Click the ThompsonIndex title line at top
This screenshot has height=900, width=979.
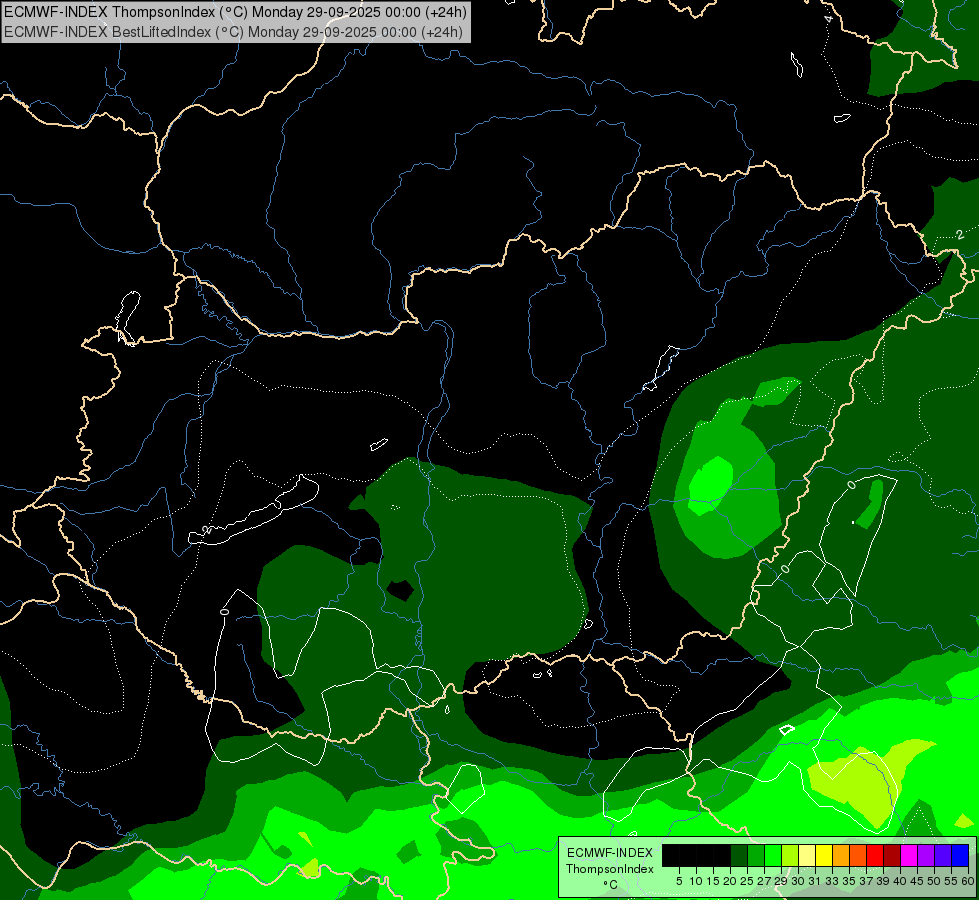235,12
